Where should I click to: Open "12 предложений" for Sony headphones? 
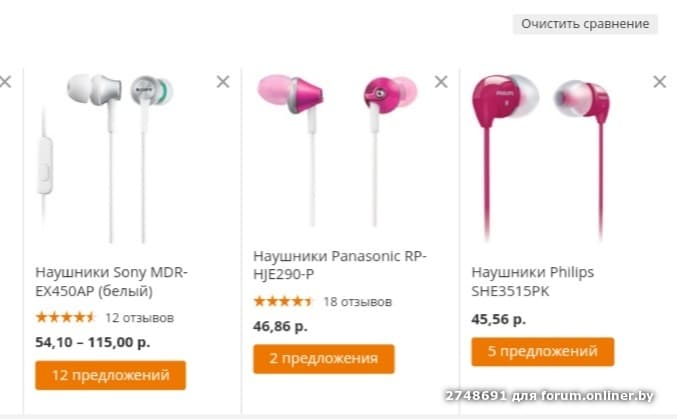pos(110,375)
